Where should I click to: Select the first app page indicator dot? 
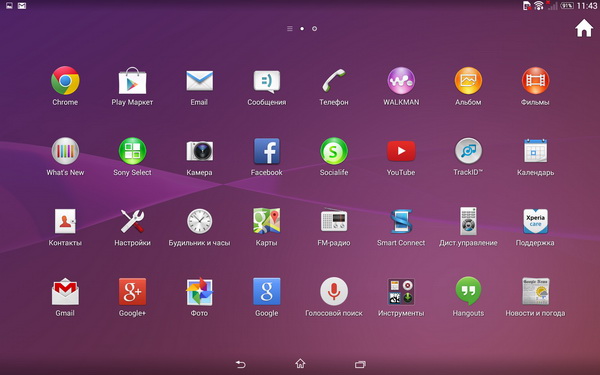coord(302,29)
